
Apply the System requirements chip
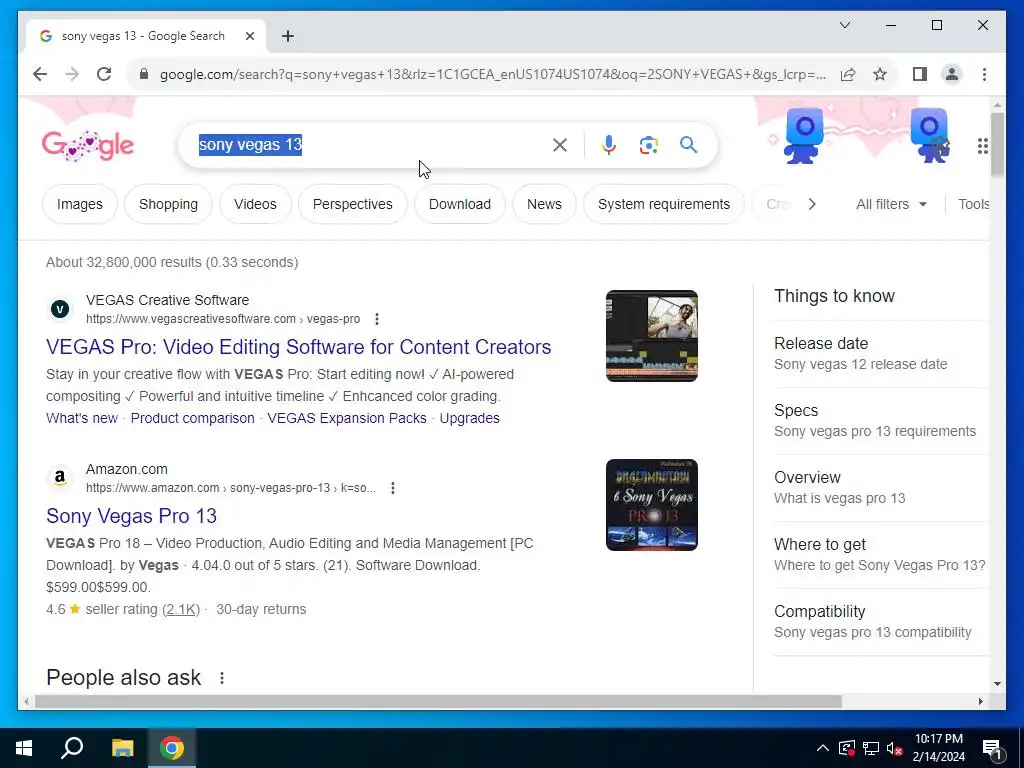664,204
